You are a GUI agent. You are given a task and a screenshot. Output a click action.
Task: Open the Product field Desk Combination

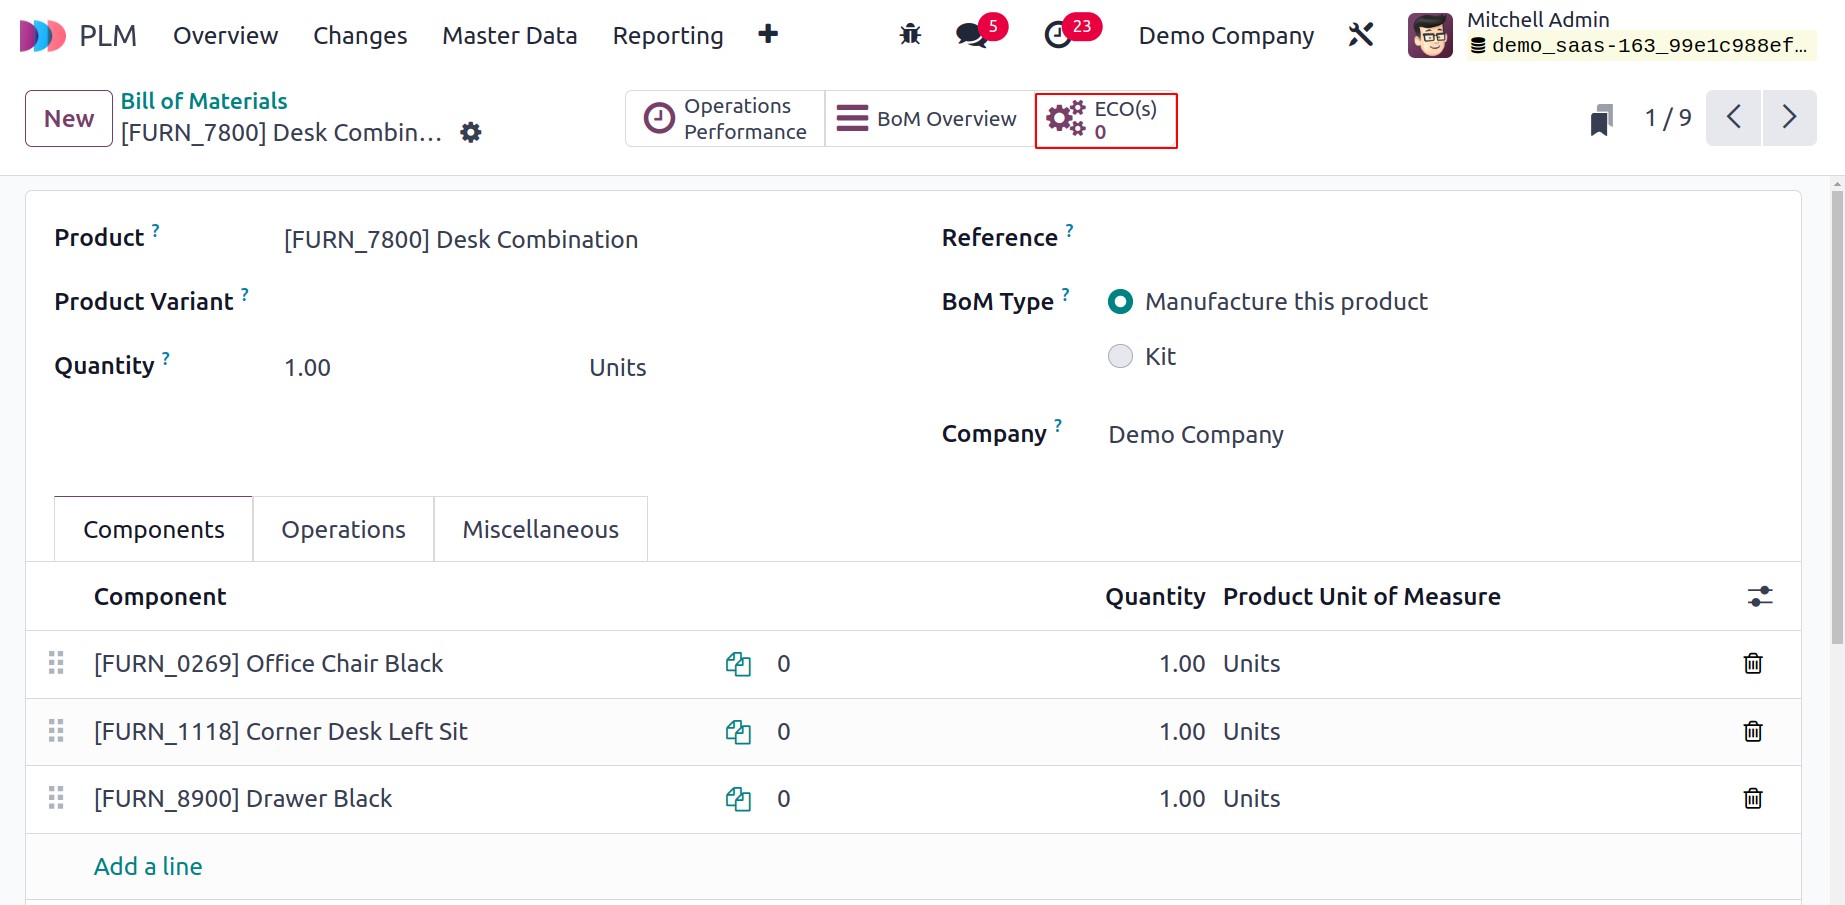pos(461,240)
